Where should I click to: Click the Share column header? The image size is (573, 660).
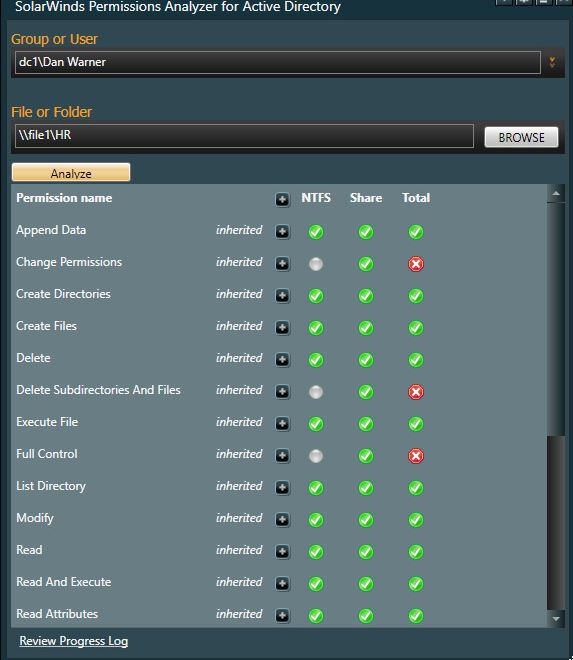366,198
